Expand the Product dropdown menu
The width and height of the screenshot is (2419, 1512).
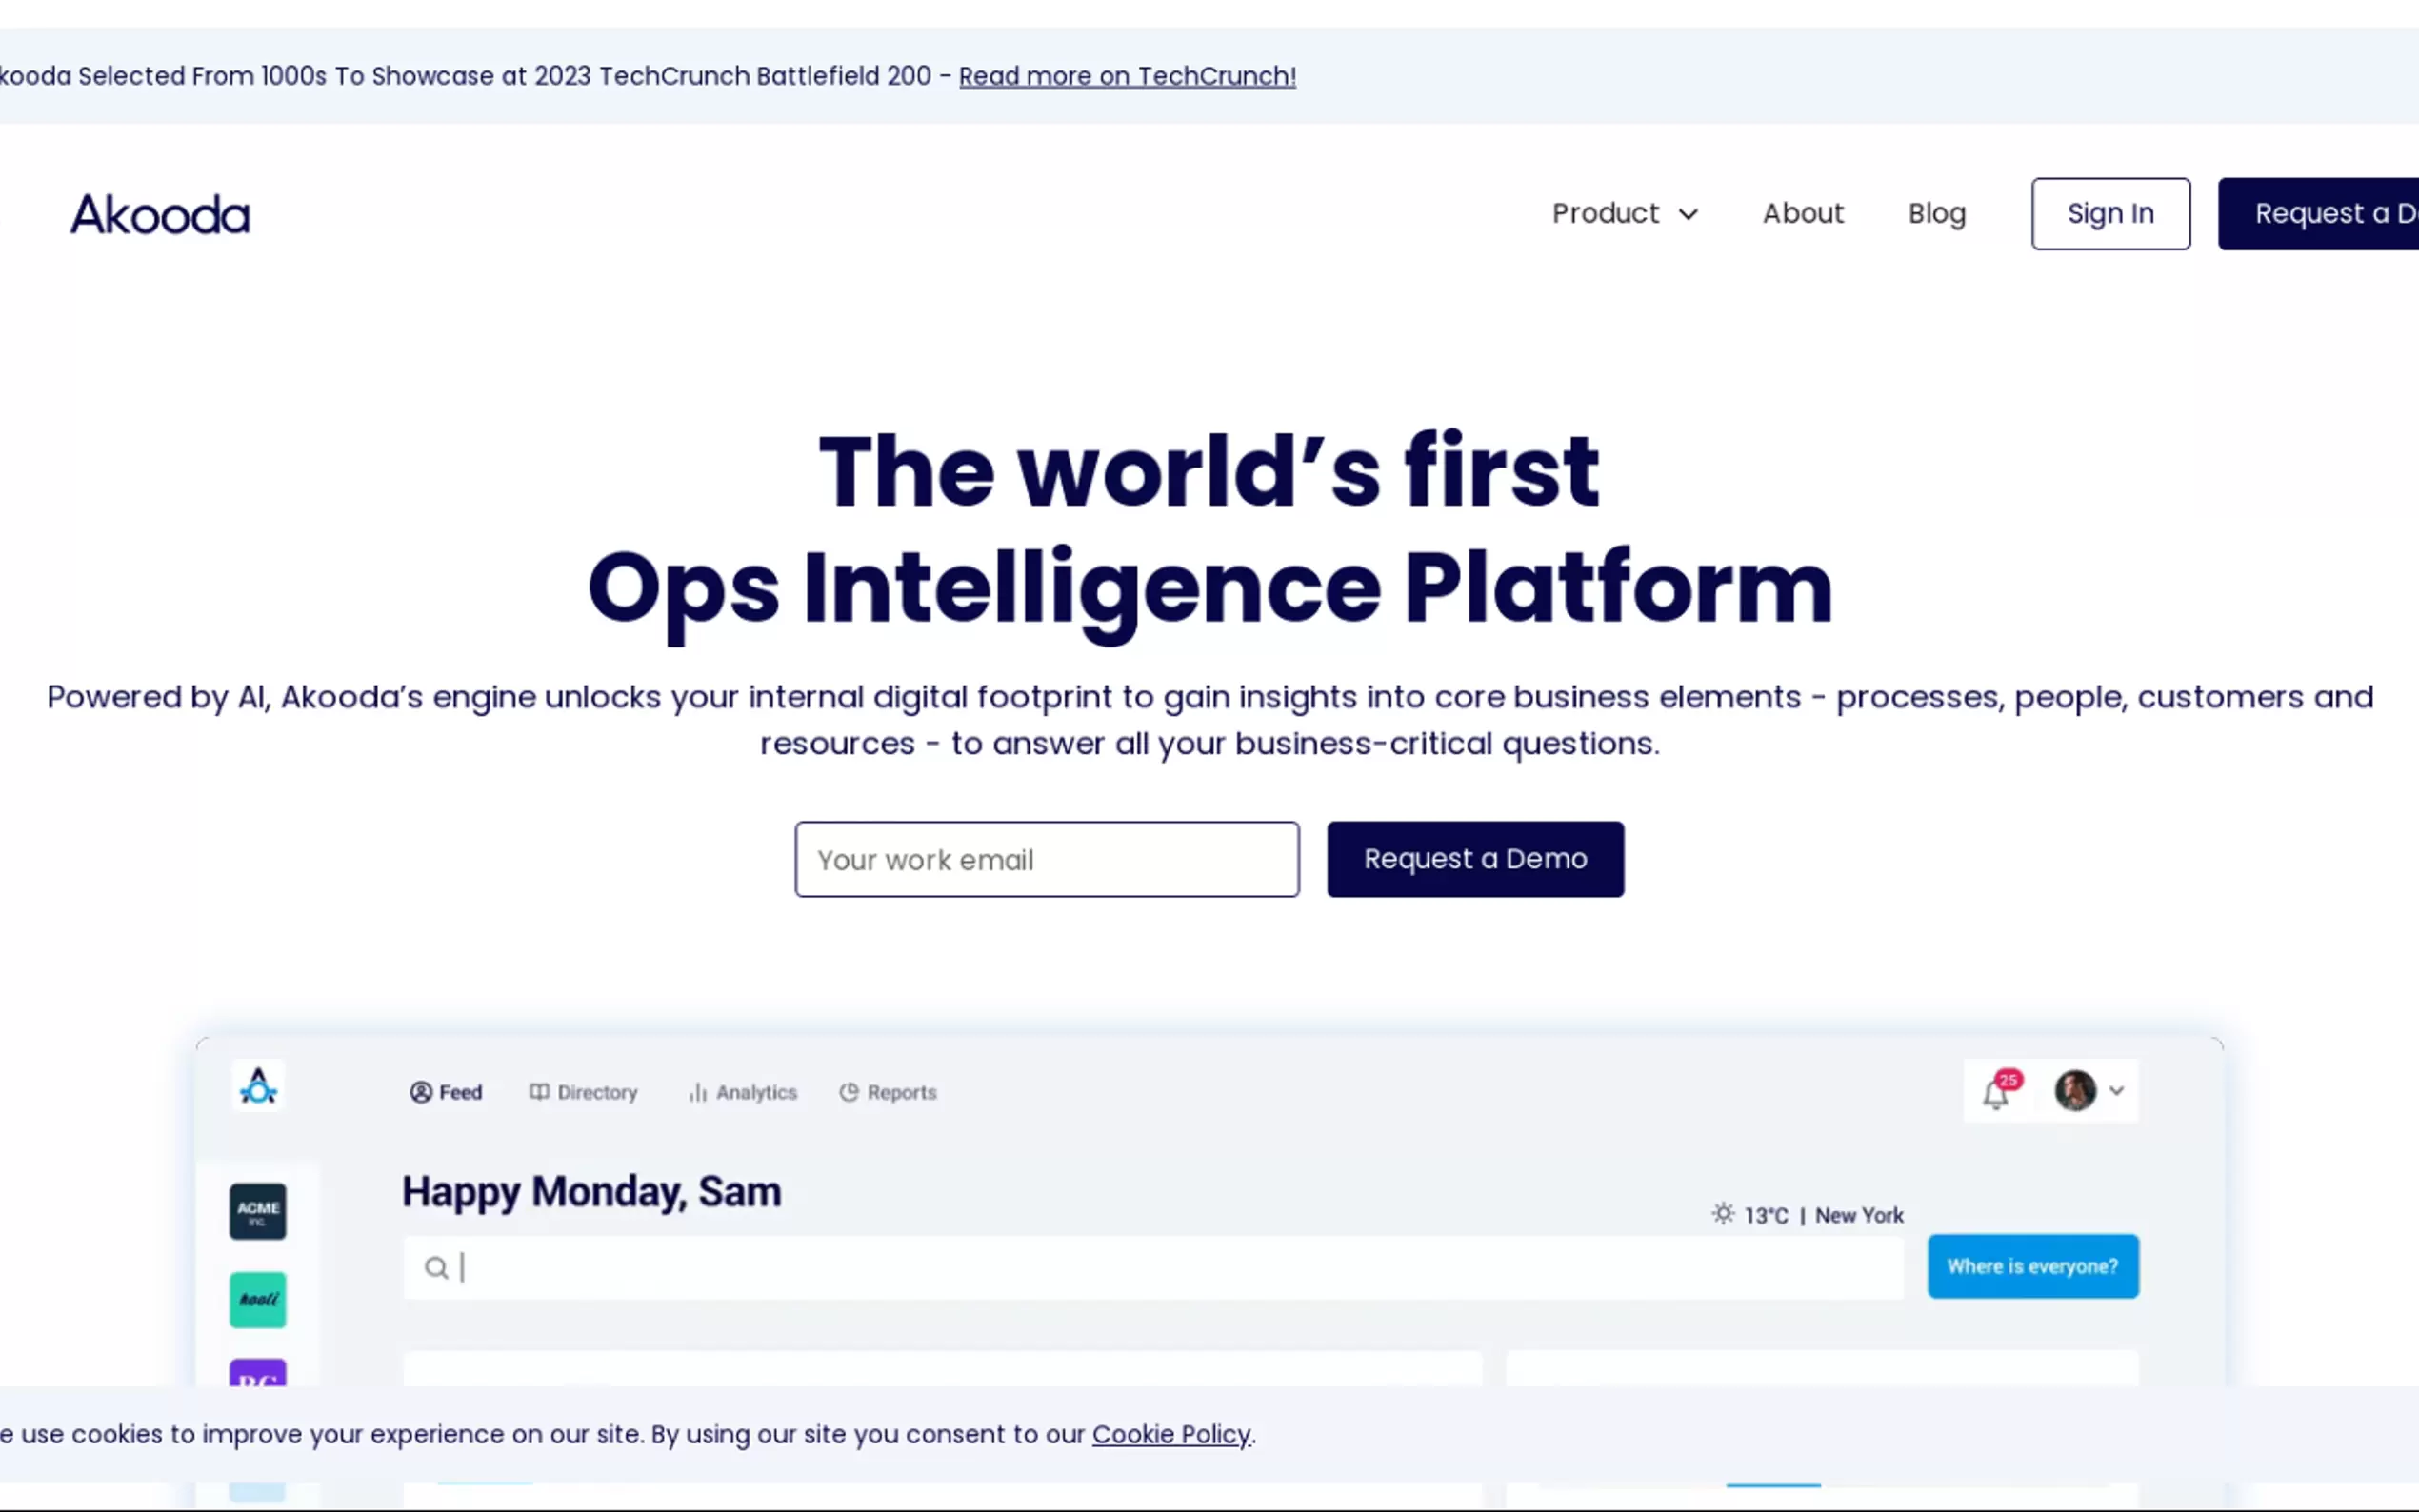pos(1625,213)
